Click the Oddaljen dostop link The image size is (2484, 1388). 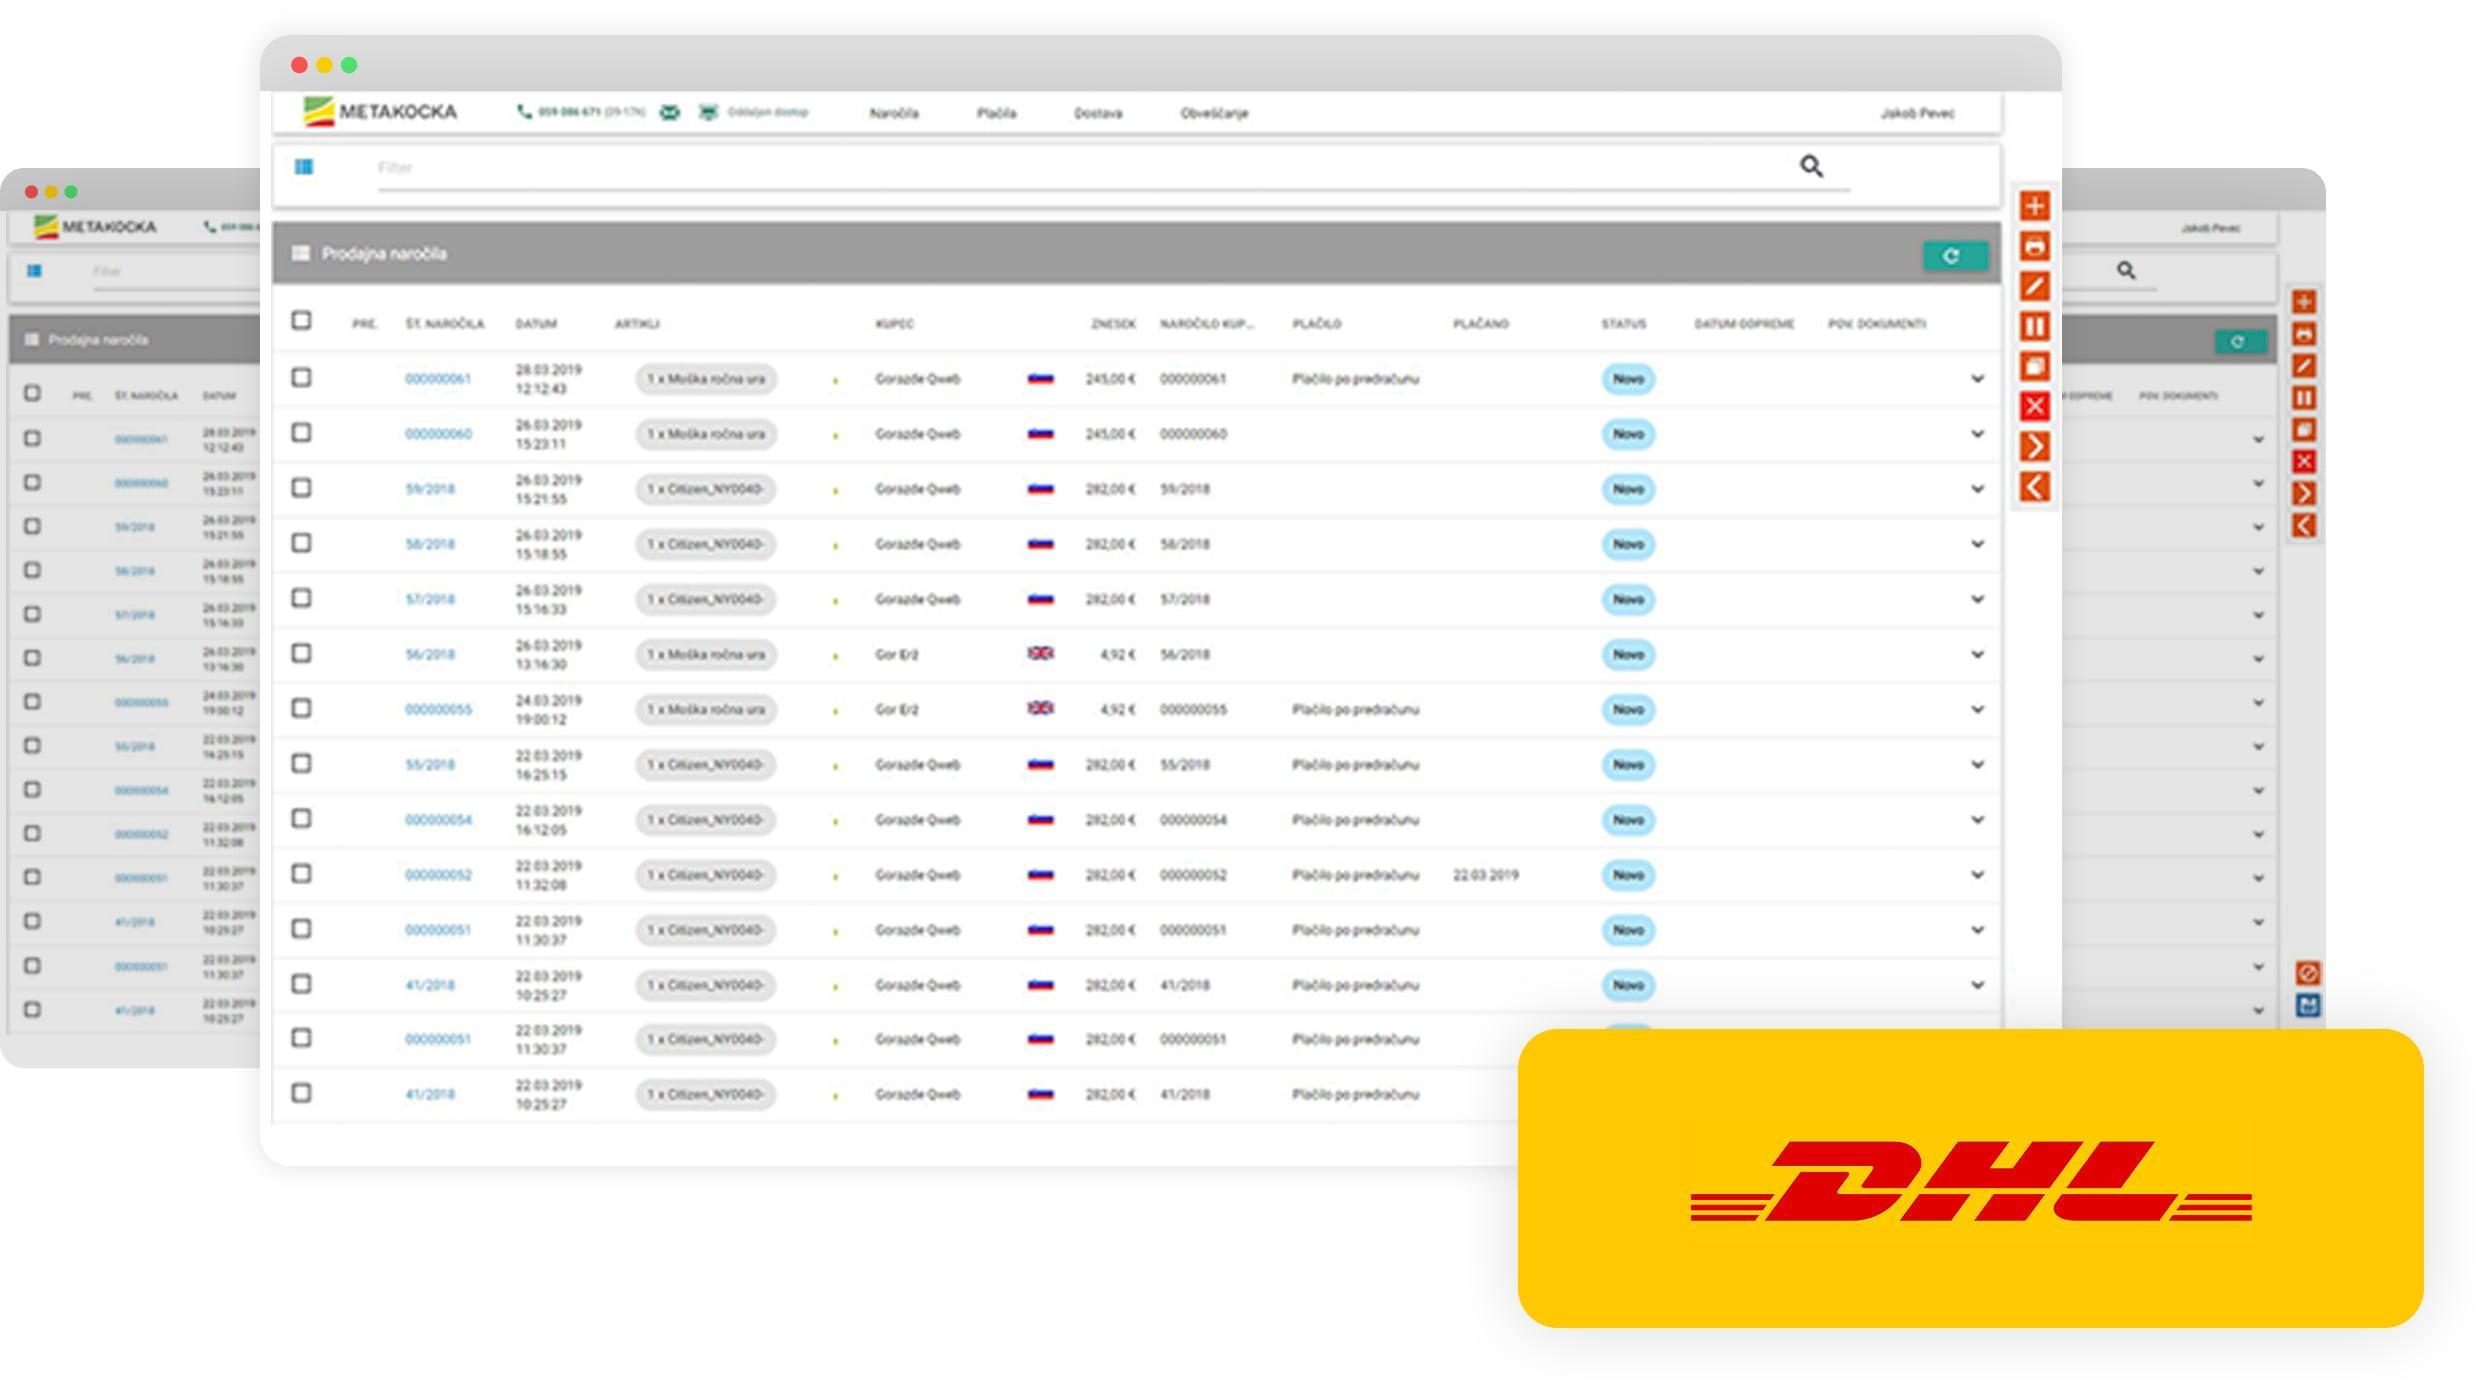767,112
